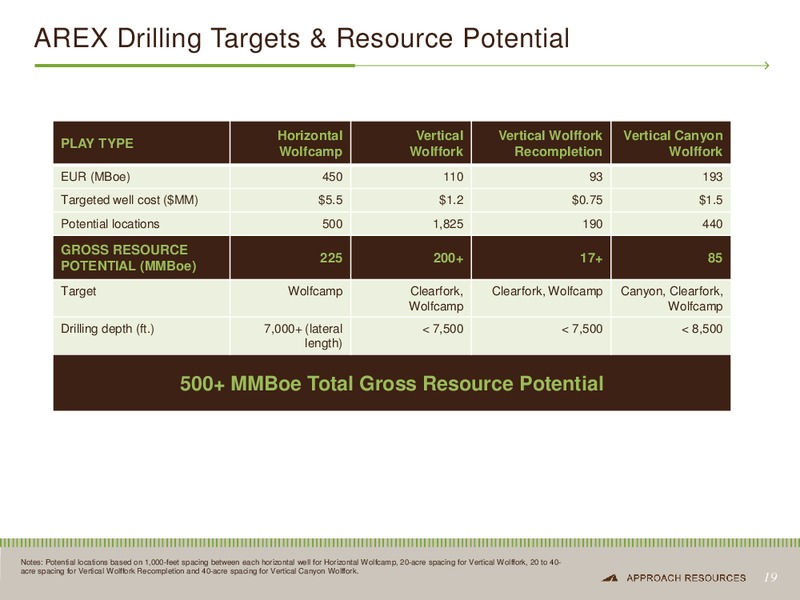Select the 'Targeted well cost ($MM)' label
Screen dimensions: 800x600
[129, 200]
